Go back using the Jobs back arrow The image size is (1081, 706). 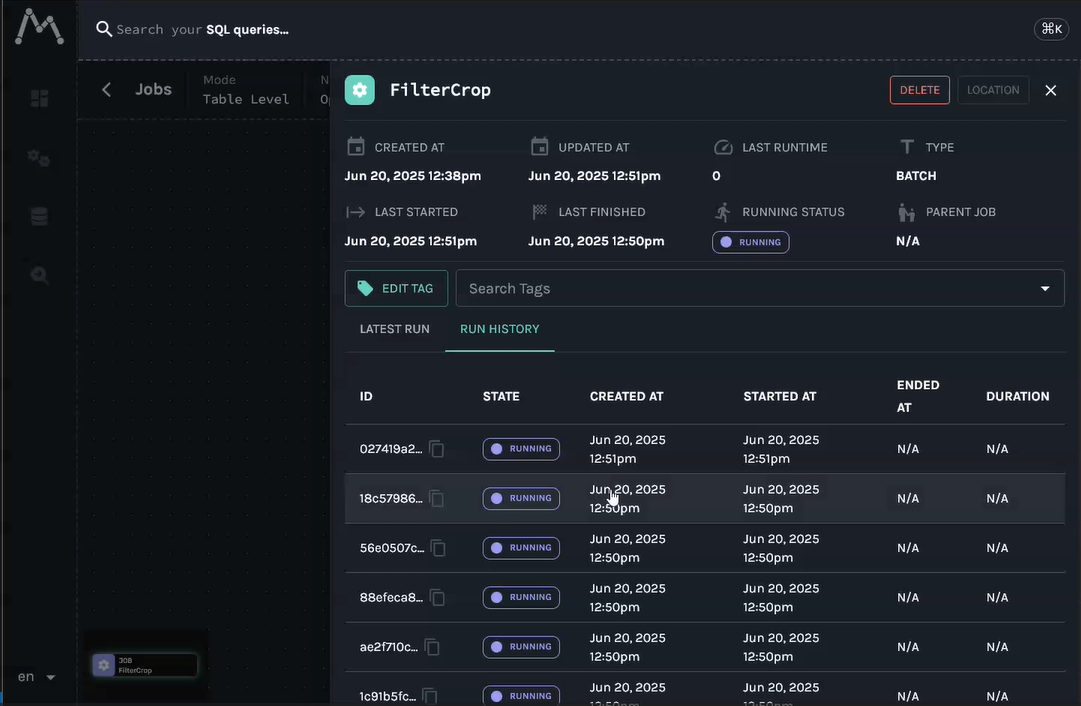coord(107,89)
